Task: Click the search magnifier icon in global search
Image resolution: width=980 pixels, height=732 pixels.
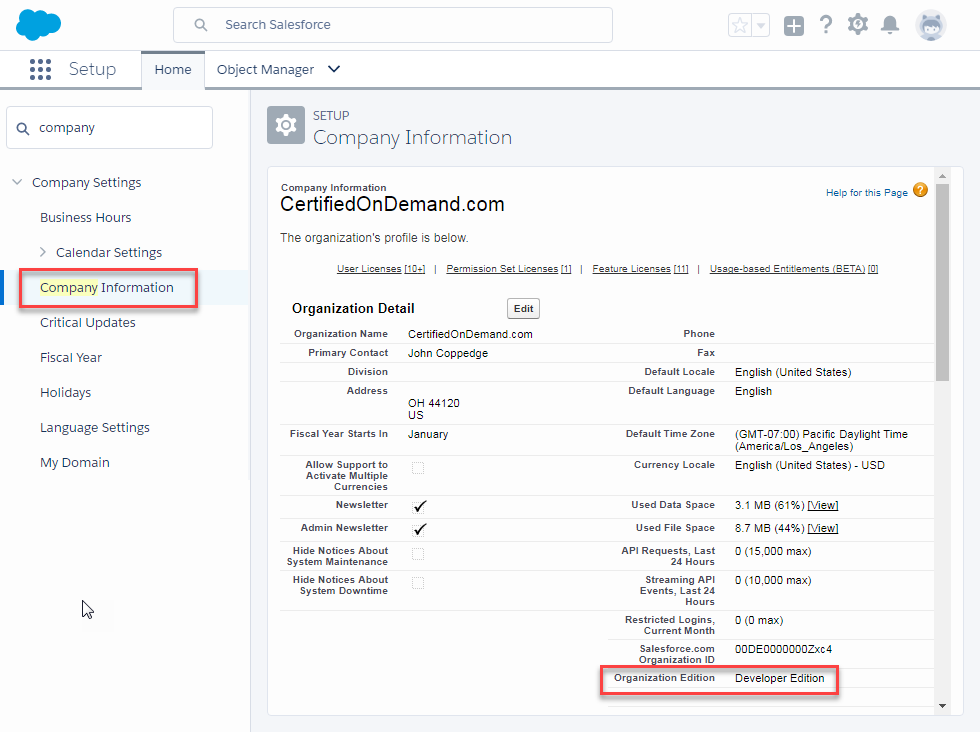Action: pyautogui.click(x=201, y=25)
